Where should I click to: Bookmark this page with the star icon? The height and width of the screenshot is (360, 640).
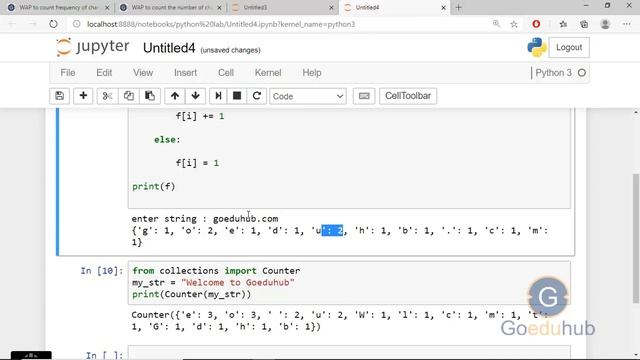514,24
